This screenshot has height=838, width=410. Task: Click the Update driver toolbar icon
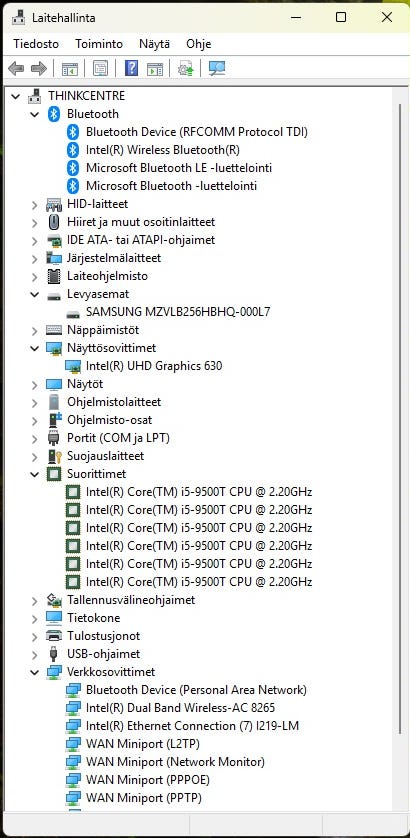185,68
